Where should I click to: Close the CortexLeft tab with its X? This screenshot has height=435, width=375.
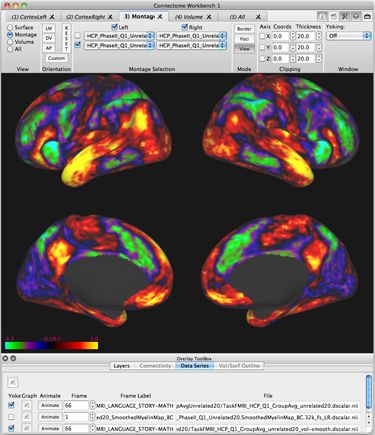52,16
